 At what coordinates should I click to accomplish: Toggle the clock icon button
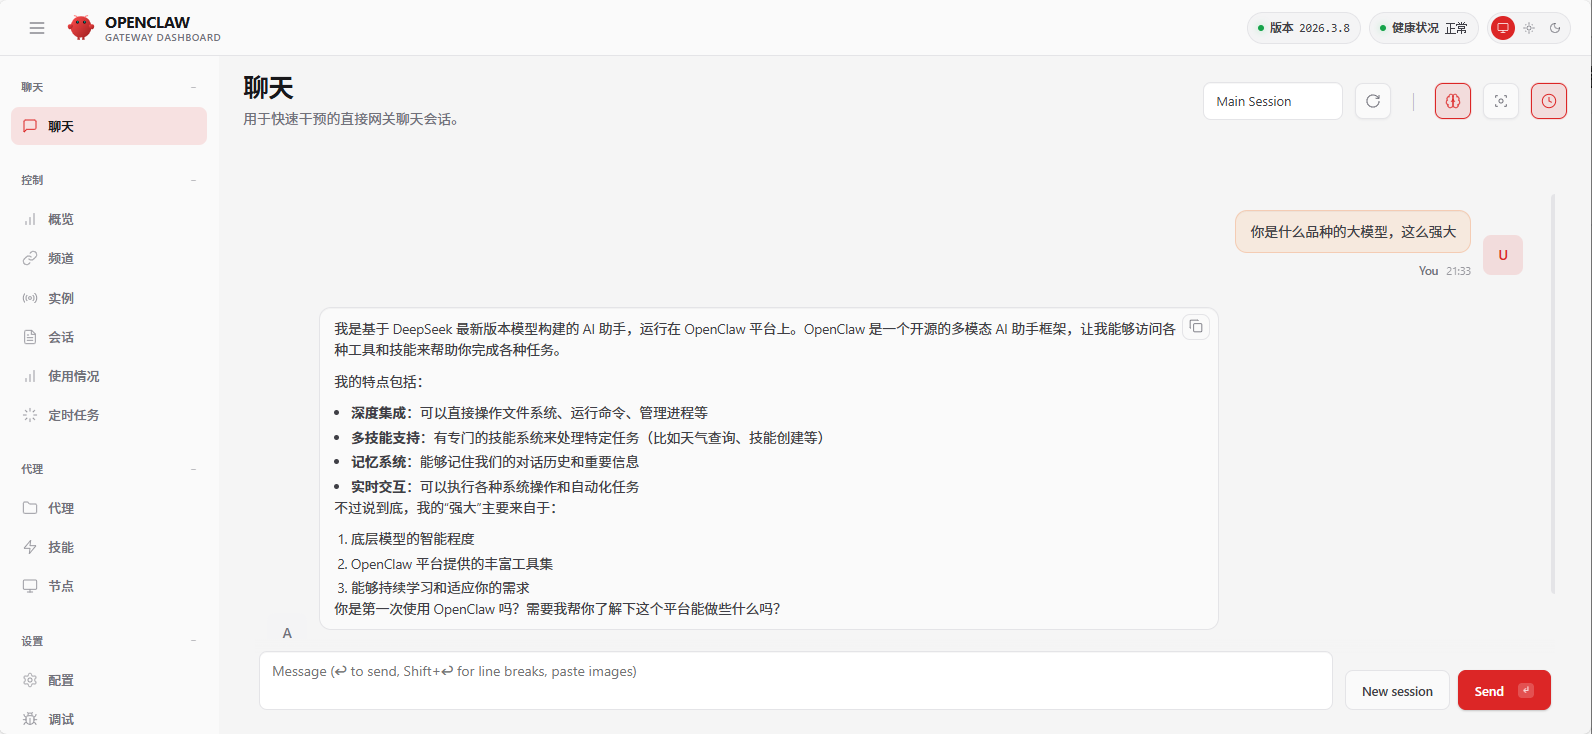tap(1549, 101)
